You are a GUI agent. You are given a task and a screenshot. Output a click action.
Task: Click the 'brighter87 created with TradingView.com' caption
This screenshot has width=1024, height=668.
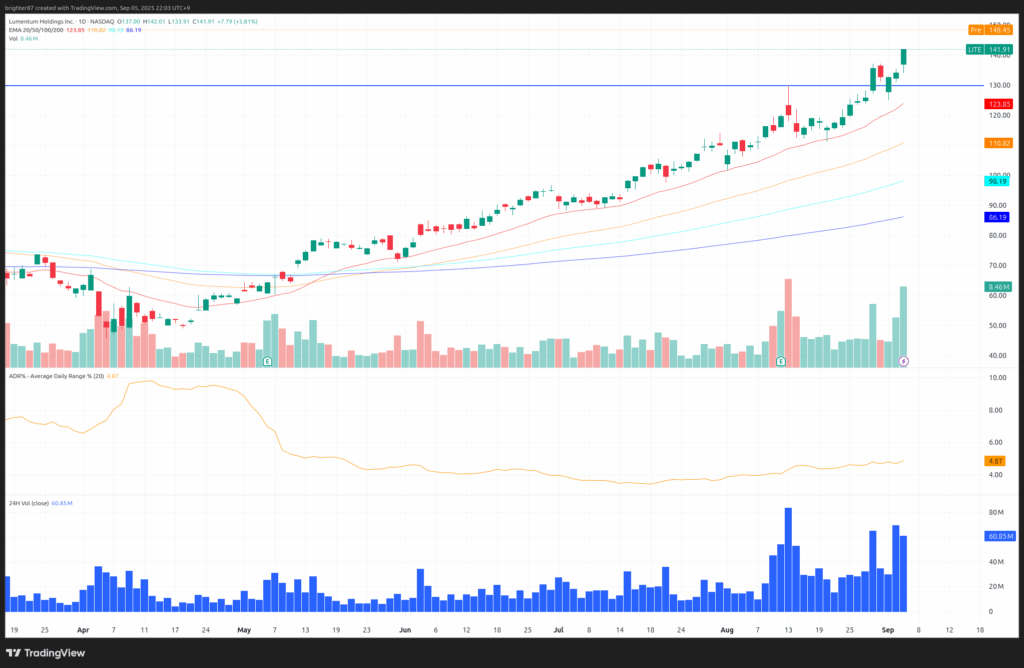61,8
